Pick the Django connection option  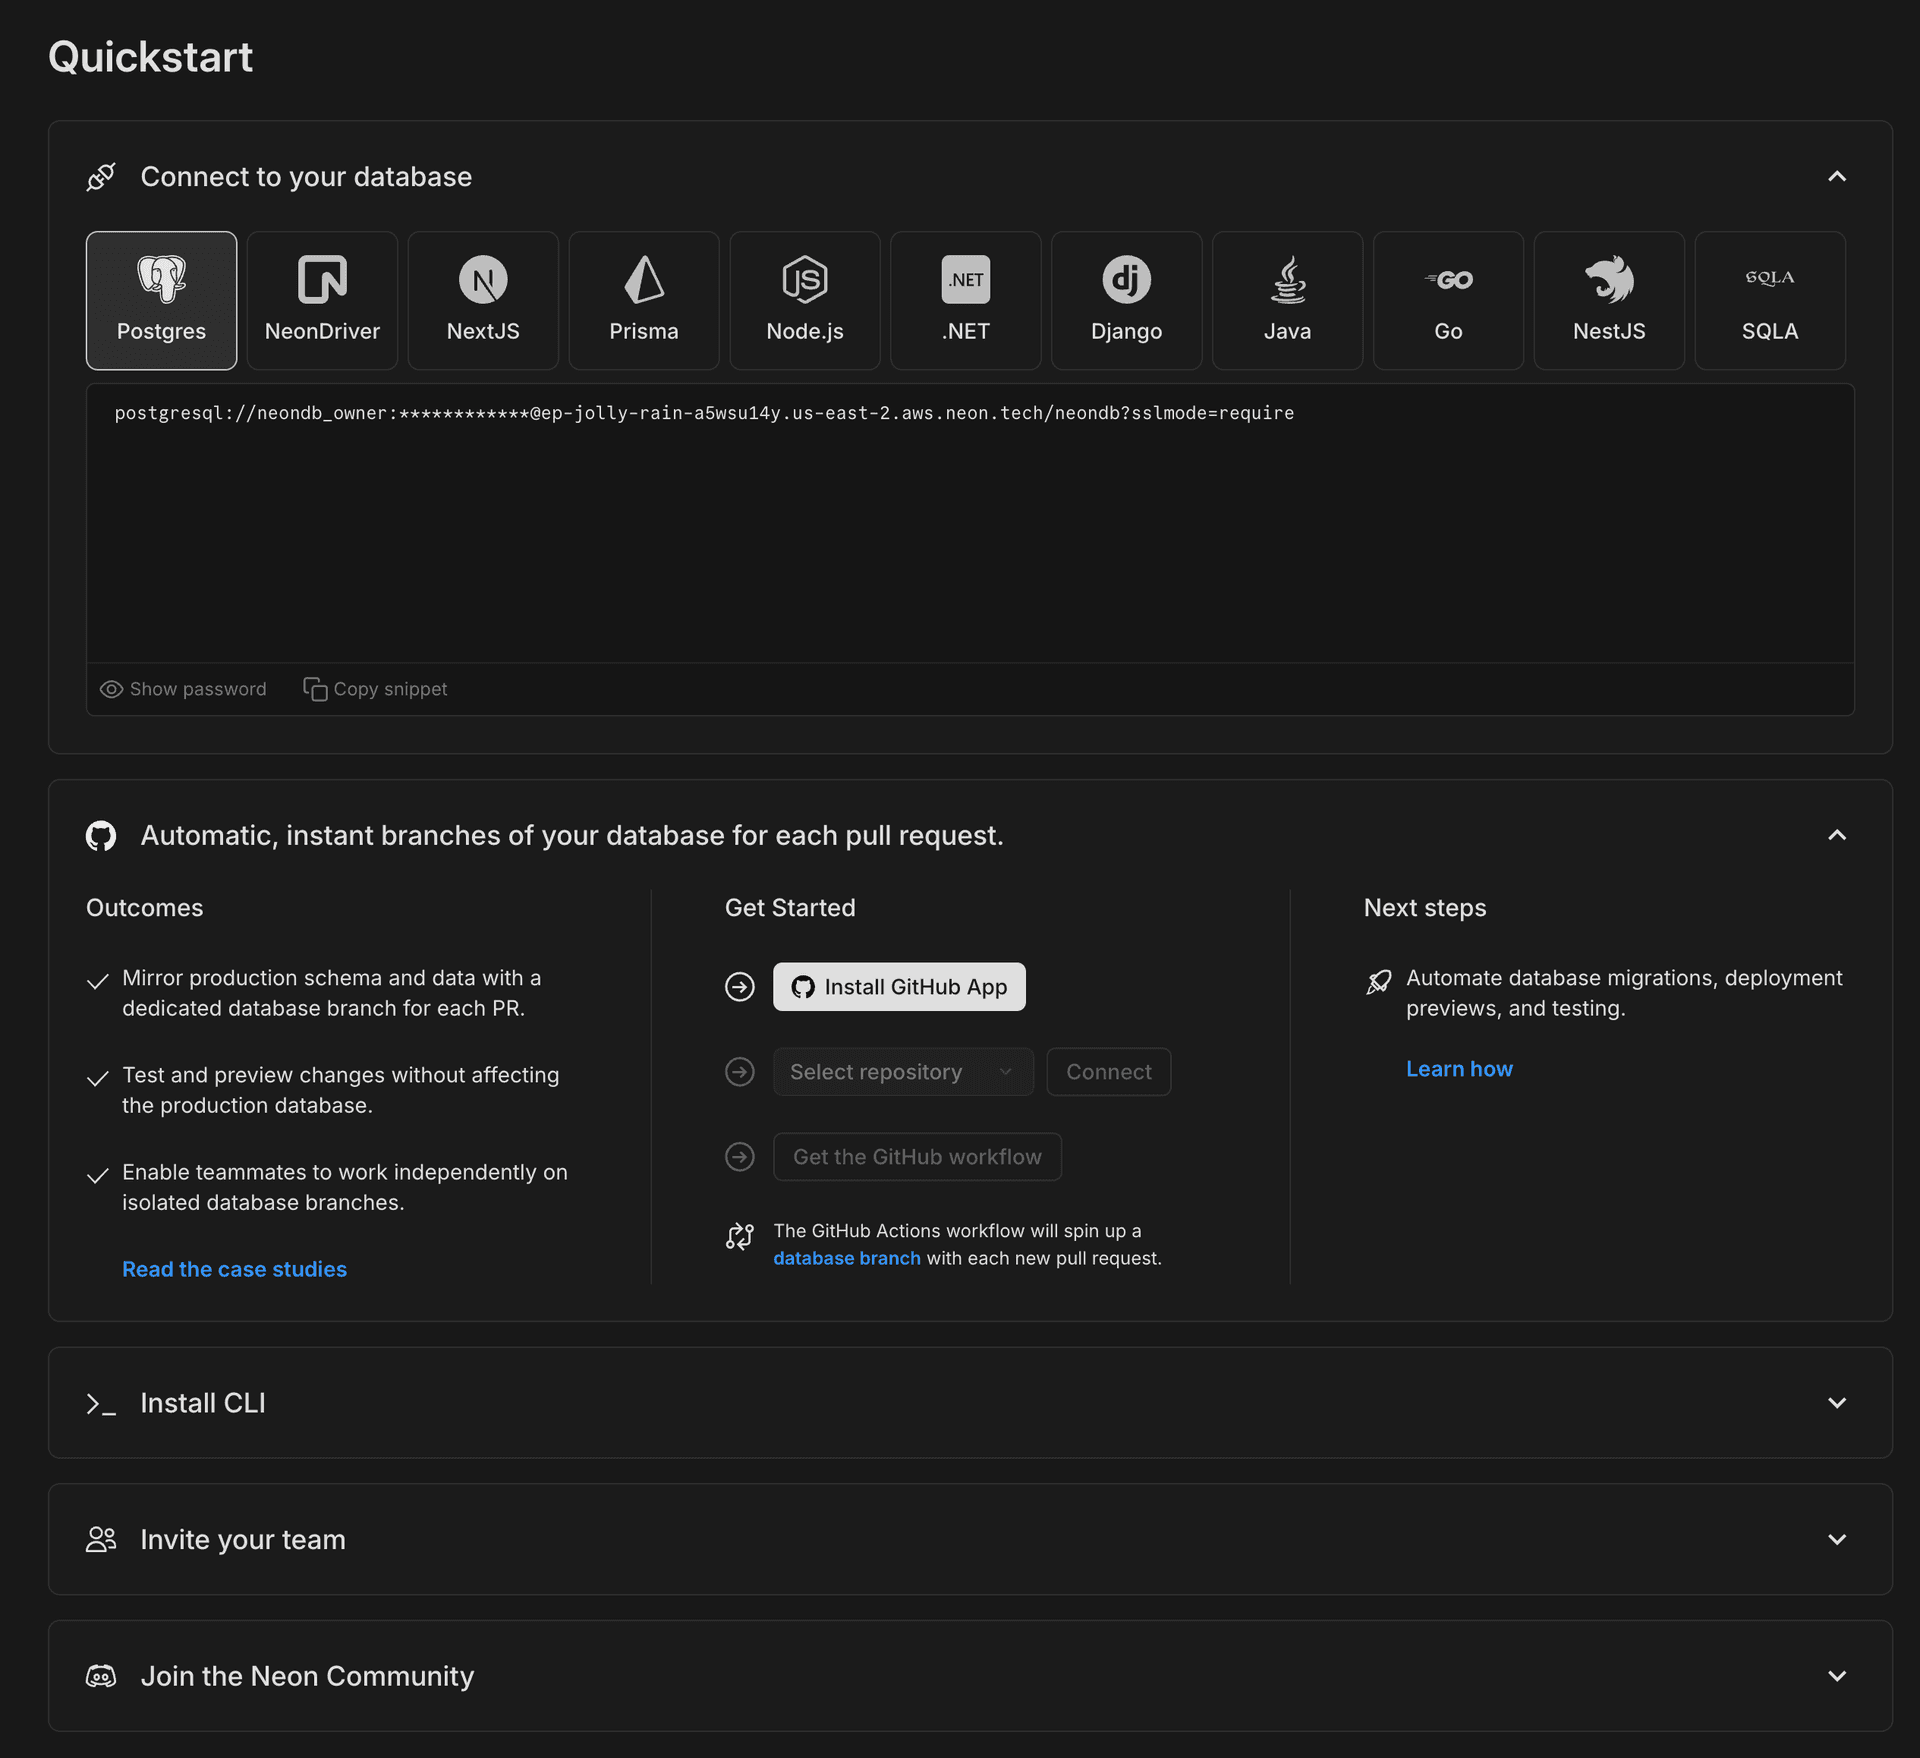click(1126, 300)
